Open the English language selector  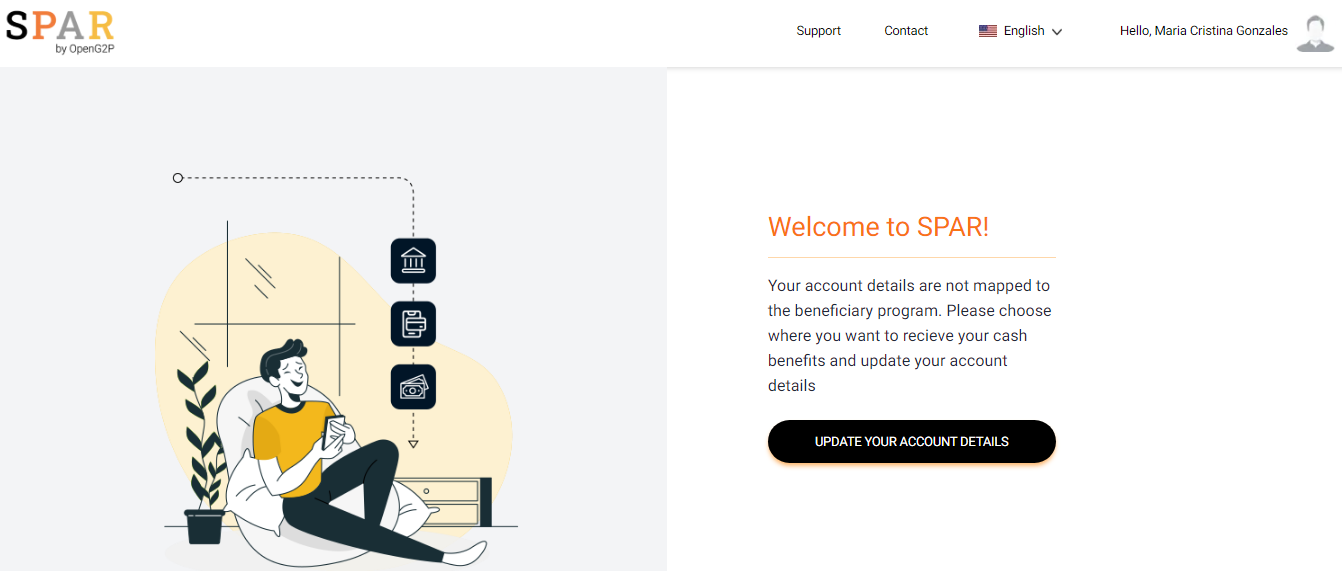click(x=1023, y=31)
